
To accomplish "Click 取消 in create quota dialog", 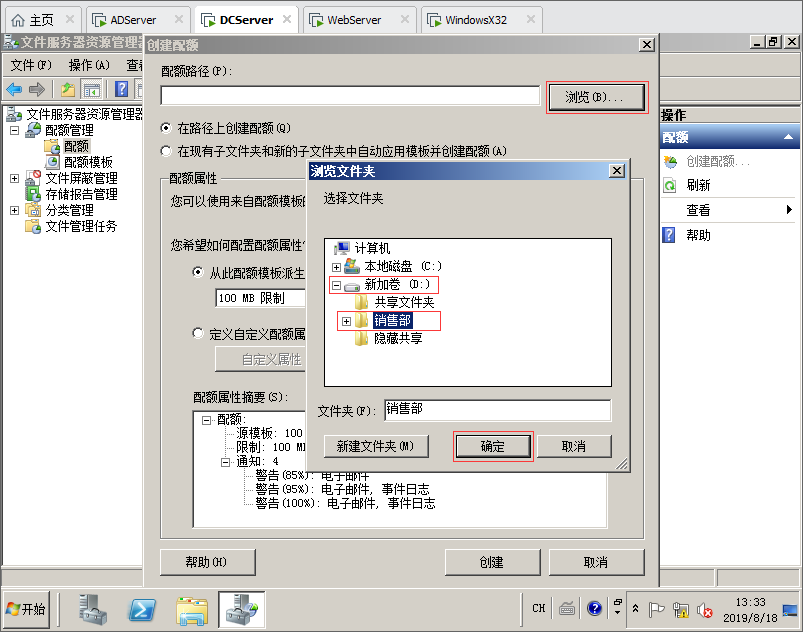I will pos(596,562).
